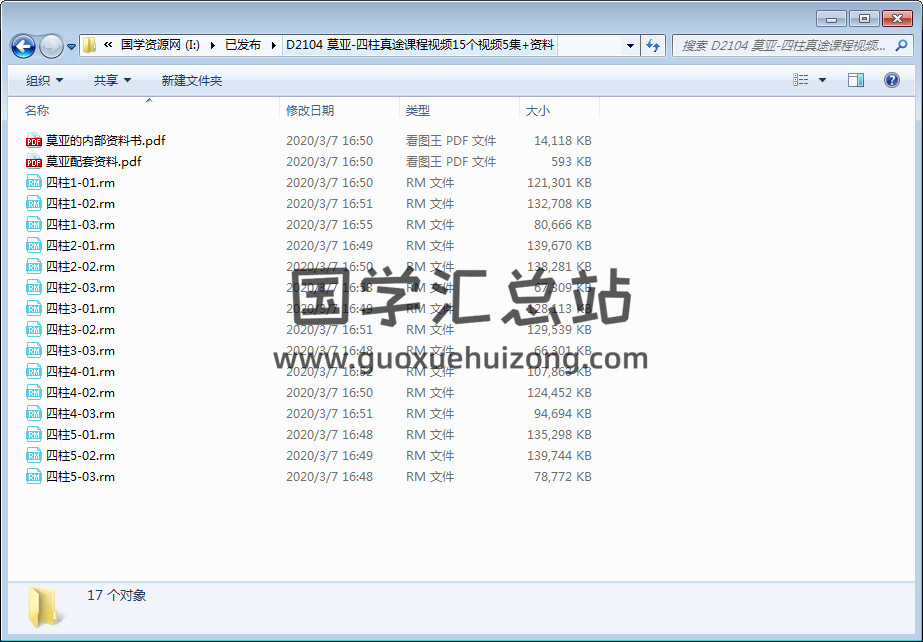
Task: Click the RM icon of 四柱3-01.rm
Action: [x=34, y=309]
